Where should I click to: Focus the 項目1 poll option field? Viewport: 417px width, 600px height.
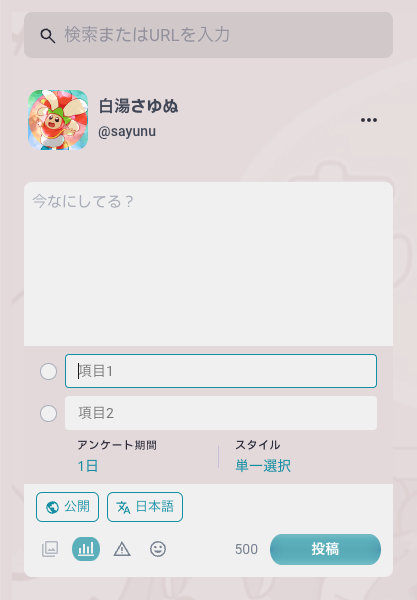click(x=221, y=371)
